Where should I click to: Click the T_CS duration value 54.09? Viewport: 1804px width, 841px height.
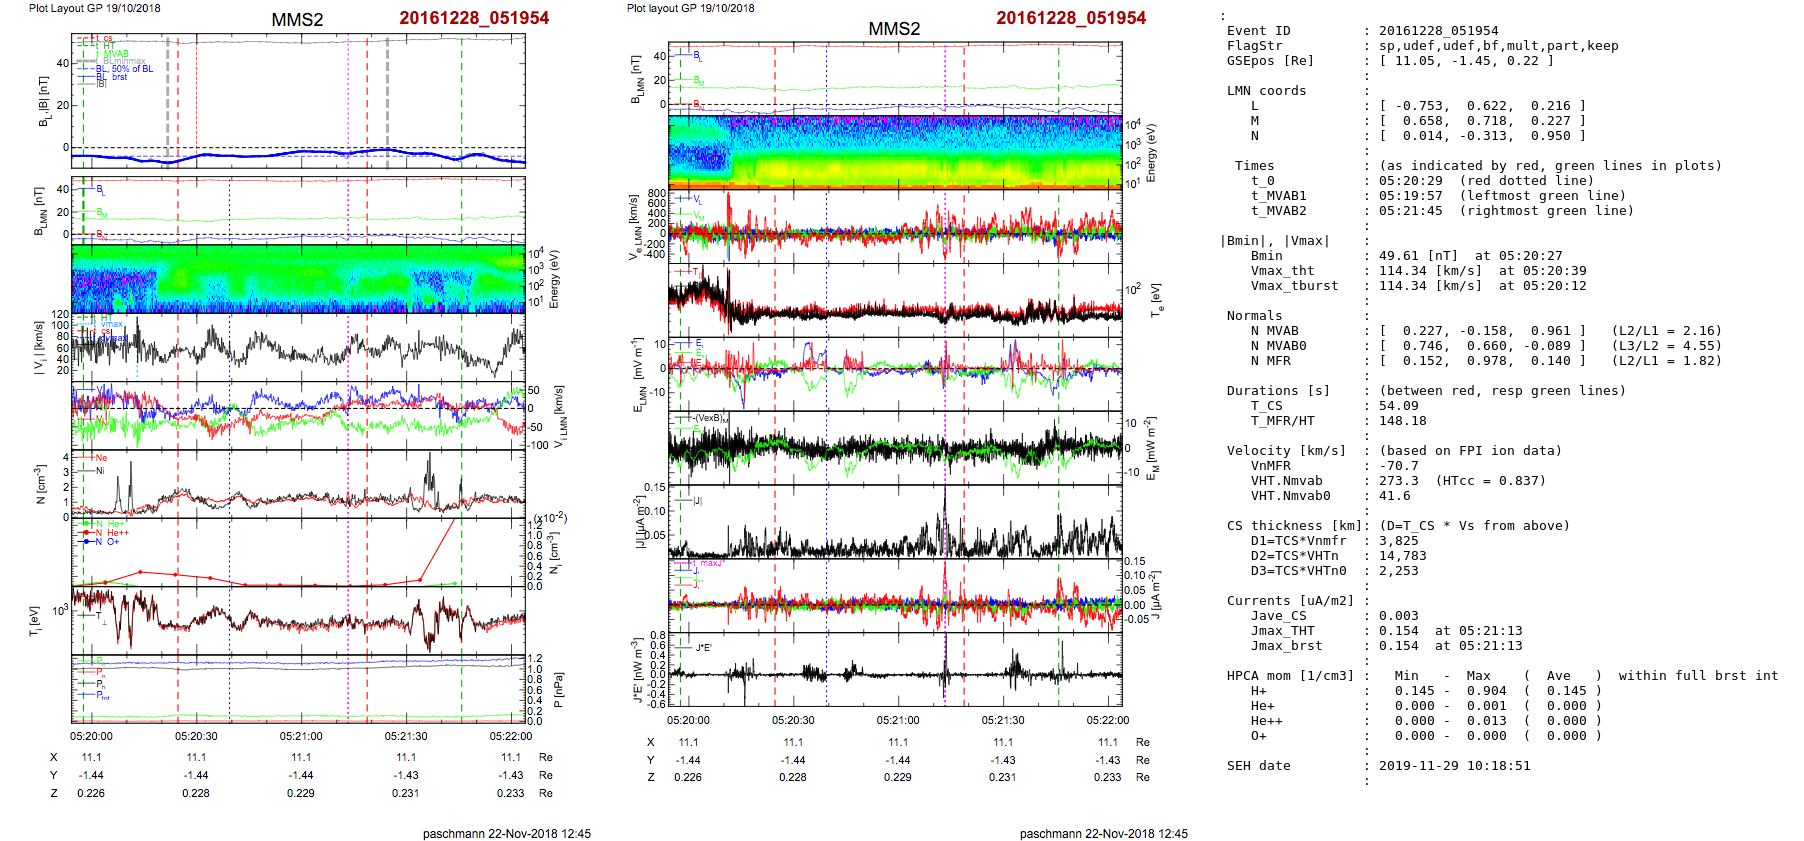pos(1398,406)
